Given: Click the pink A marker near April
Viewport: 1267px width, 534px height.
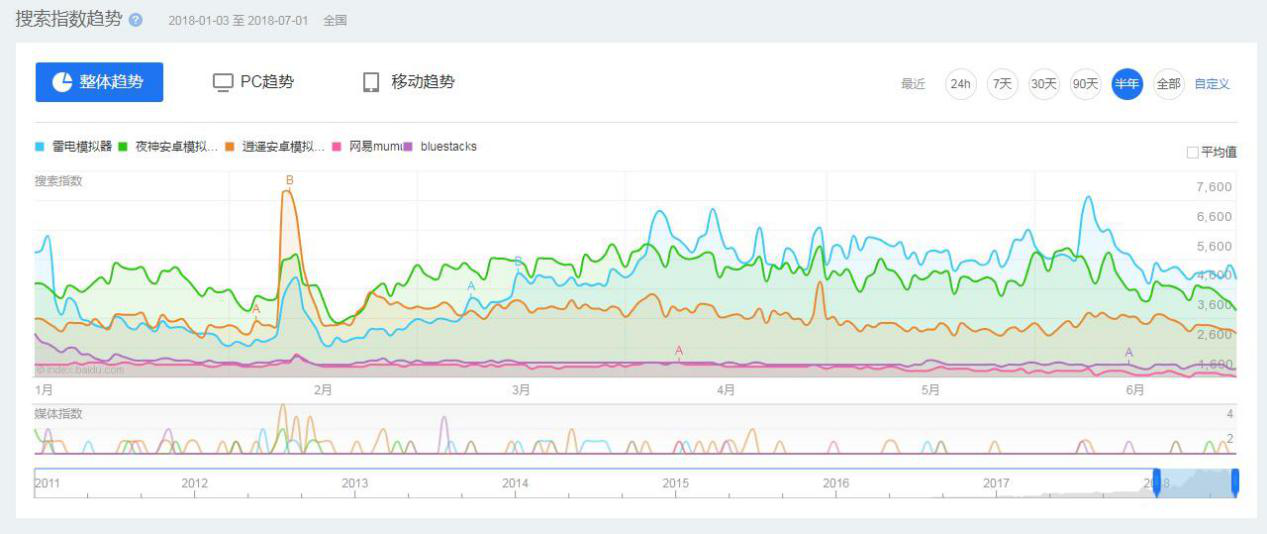Looking at the screenshot, I should pos(679,351).
